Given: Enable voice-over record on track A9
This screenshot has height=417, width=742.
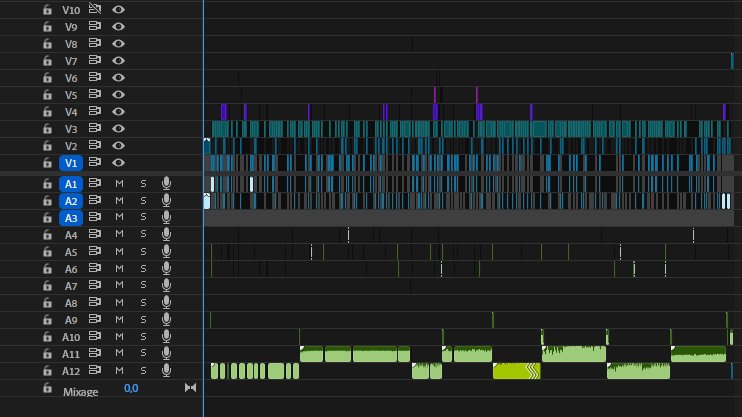Looking at the screenshot, I should [x=166, y=319].
